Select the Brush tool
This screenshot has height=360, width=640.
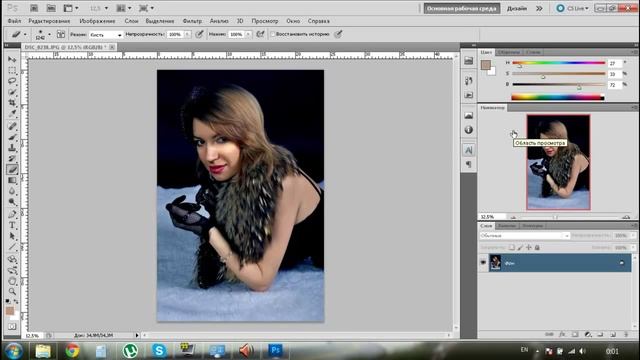[x=12, y=137]
